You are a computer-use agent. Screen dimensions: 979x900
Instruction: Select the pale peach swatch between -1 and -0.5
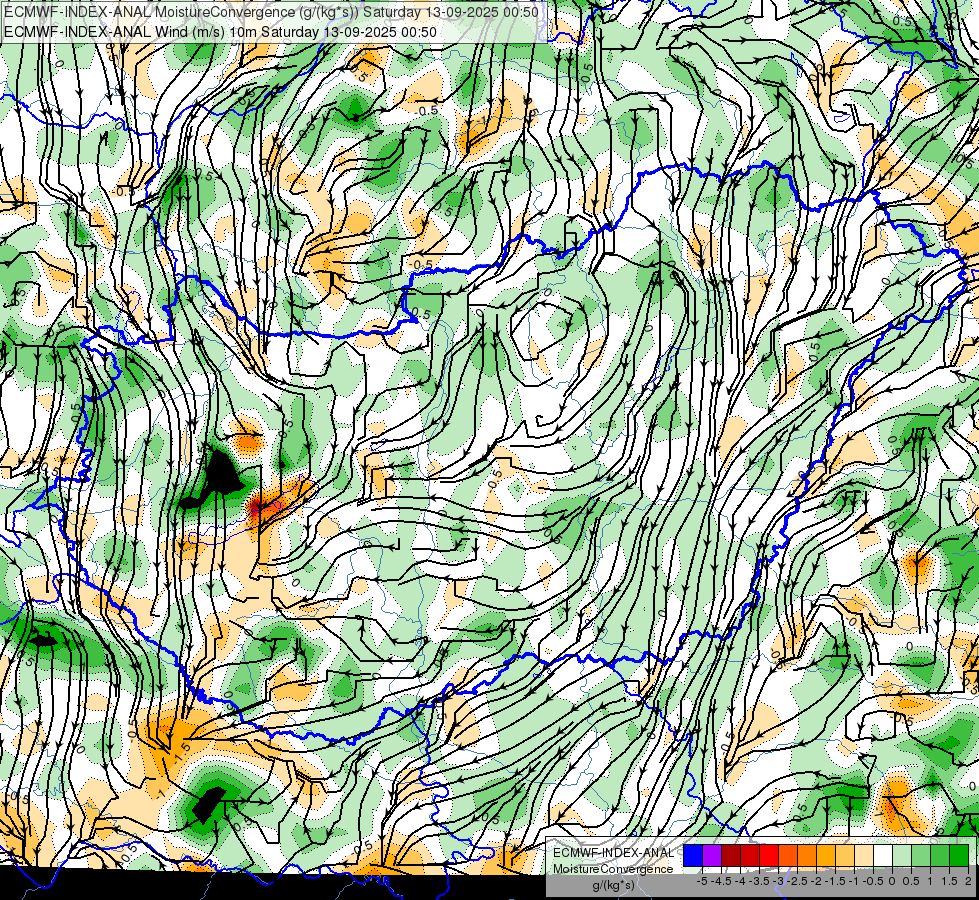coord(864,856)
